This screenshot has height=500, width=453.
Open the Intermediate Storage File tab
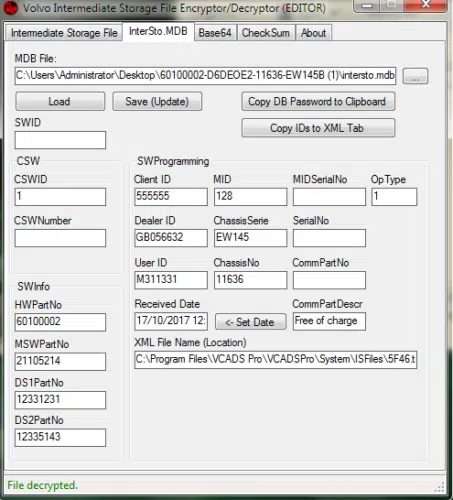pyautogui.click(x=64, y=33)
